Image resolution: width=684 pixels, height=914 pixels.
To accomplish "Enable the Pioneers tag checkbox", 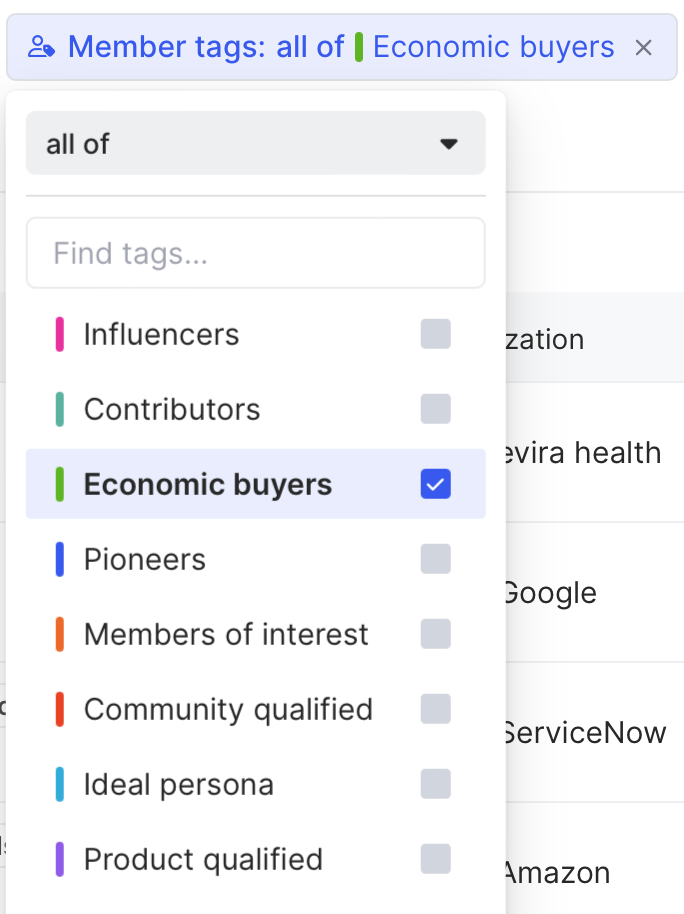I will [436, 559].
